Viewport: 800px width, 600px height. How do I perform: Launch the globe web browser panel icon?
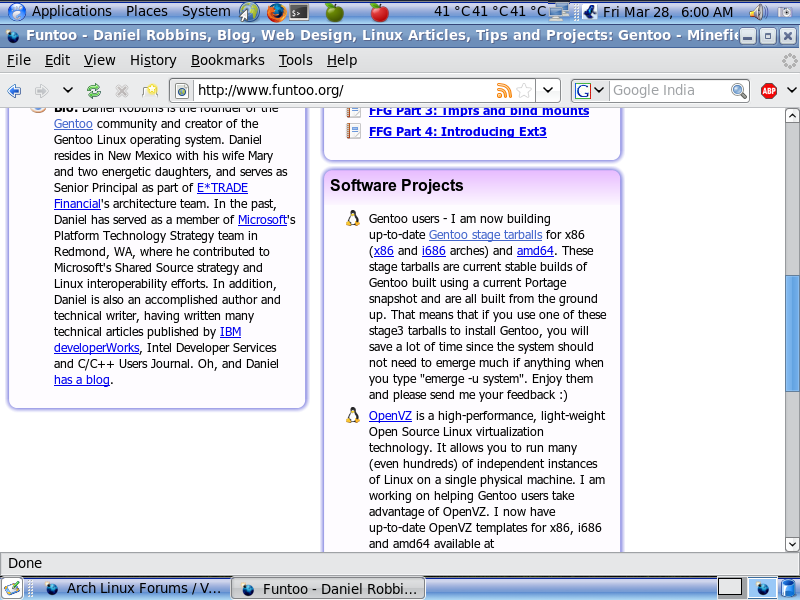pos(249,12)
